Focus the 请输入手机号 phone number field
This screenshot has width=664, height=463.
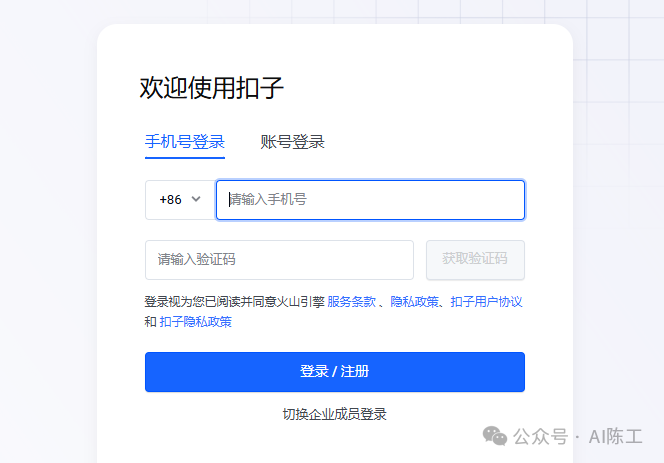click(370, 200)
